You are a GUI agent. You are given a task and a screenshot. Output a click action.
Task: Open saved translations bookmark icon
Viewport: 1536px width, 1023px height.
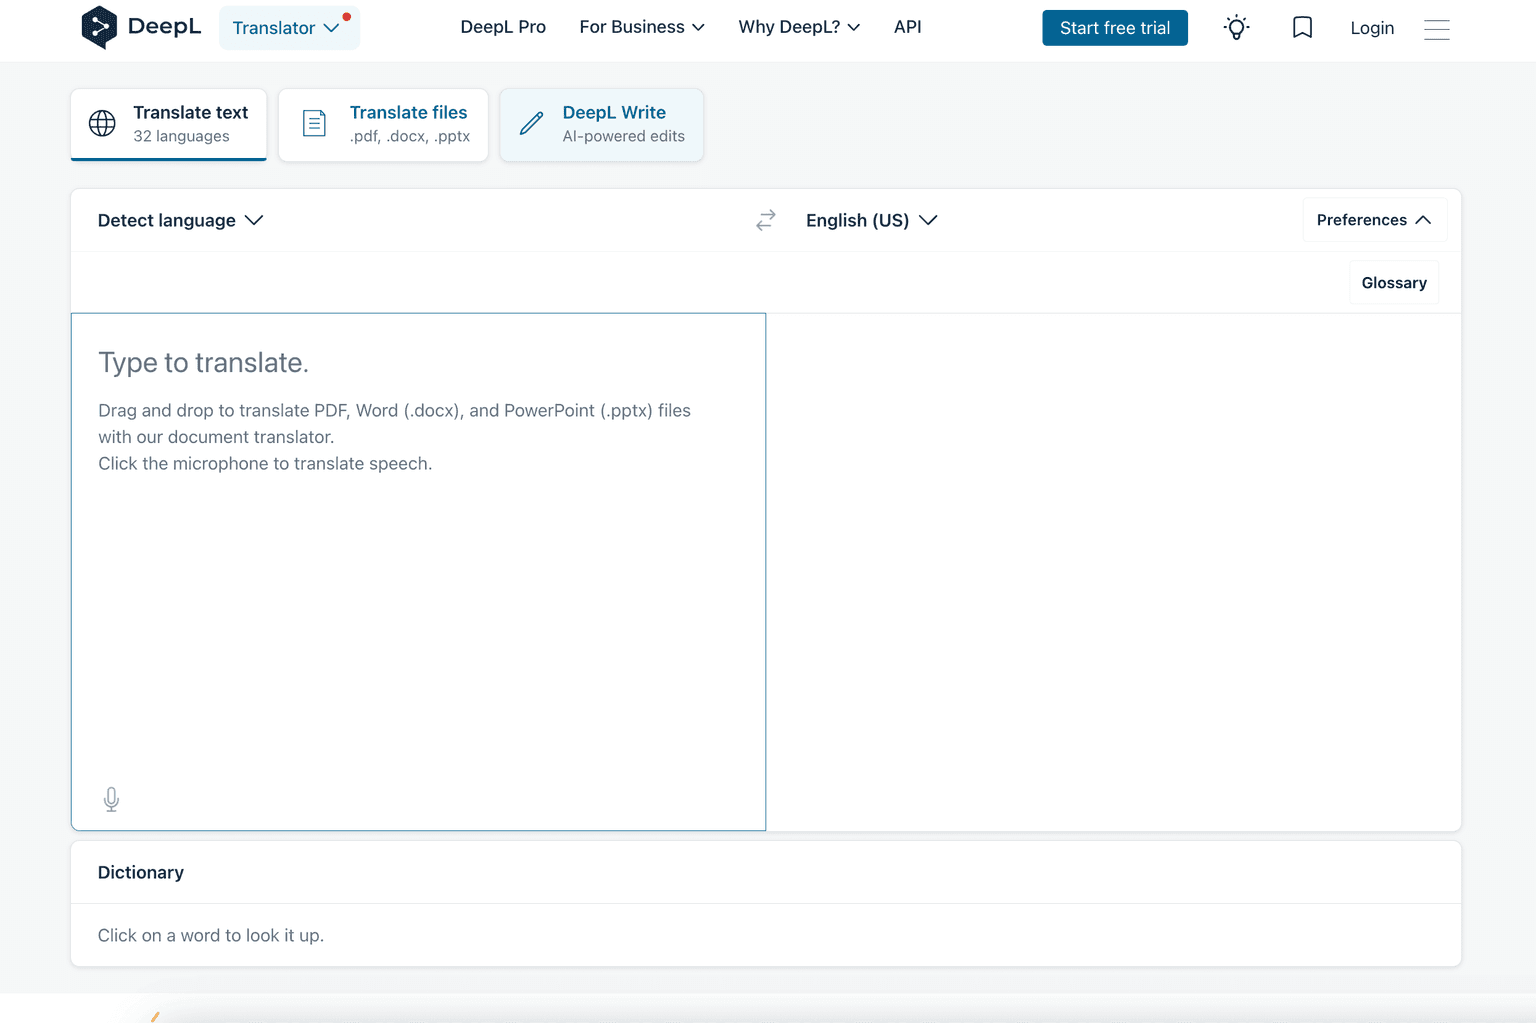(1302, 28)
